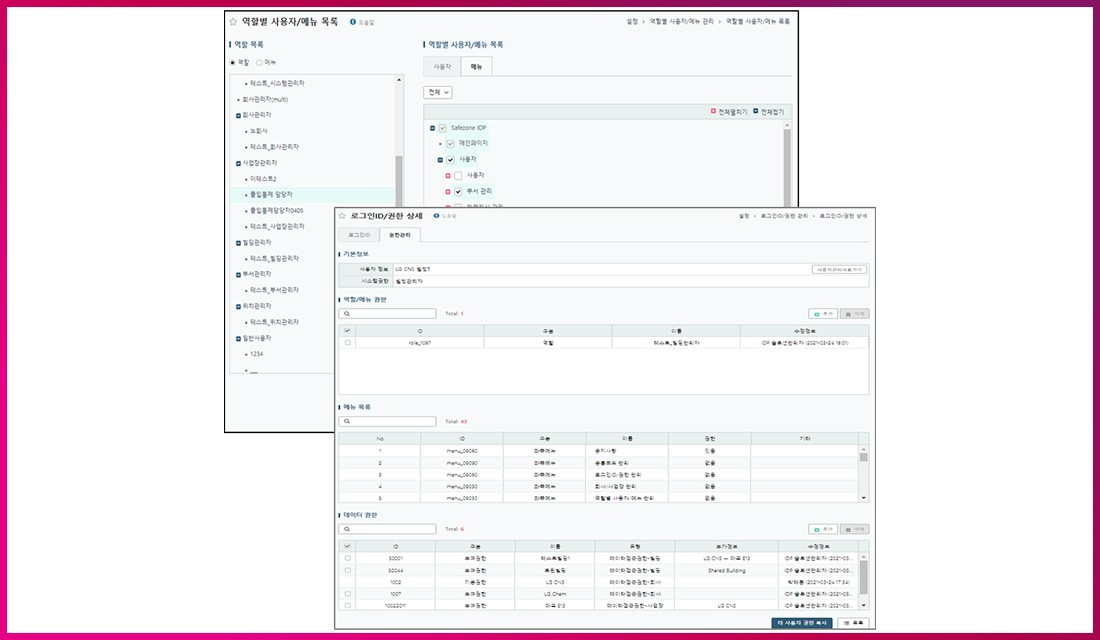Switch to the 사용자 tab
This screenshot has width=1100, height=640.
click(x=441, y=67)
